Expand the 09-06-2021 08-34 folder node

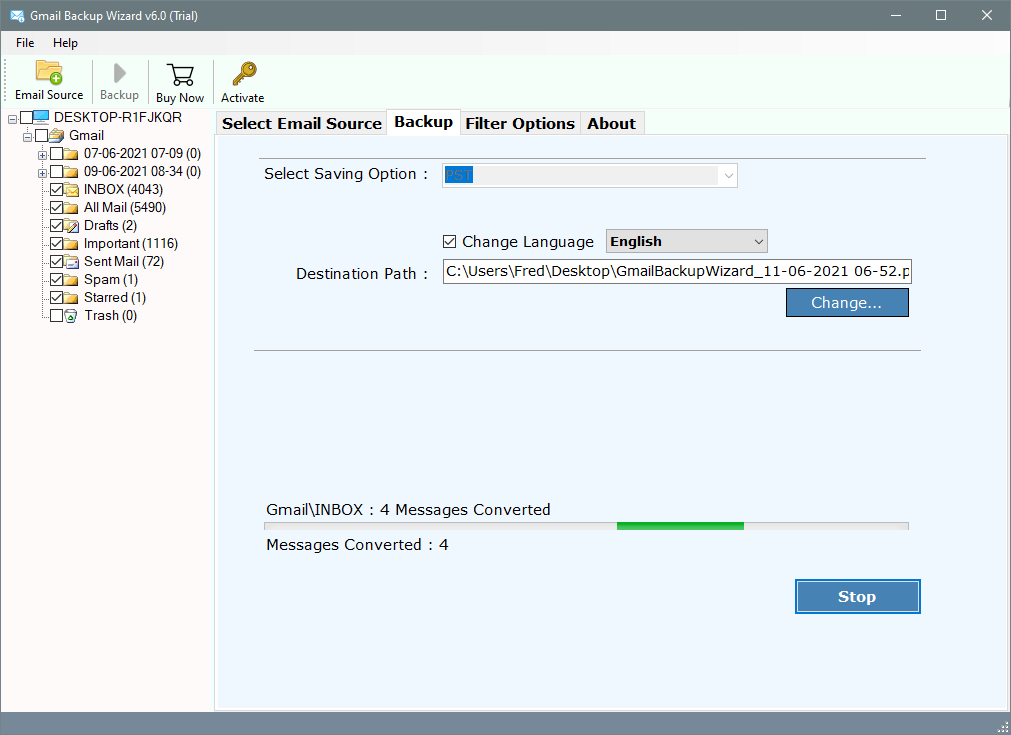[43, 173]
